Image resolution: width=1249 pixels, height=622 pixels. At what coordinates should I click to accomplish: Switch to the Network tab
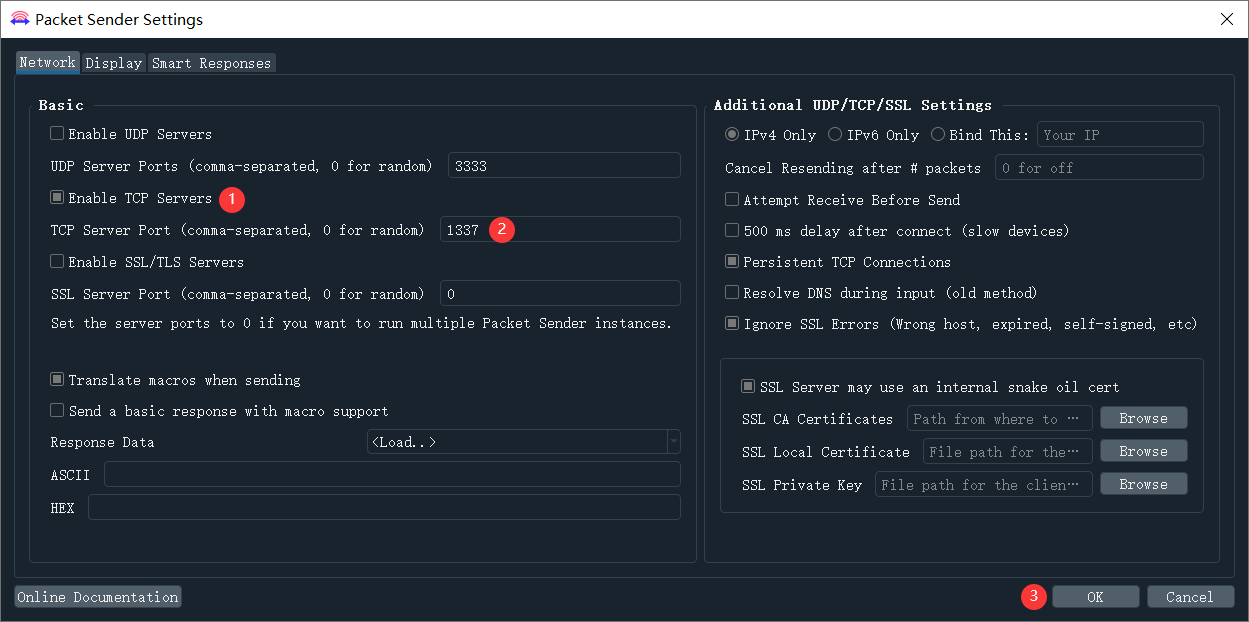click(48, 62)
